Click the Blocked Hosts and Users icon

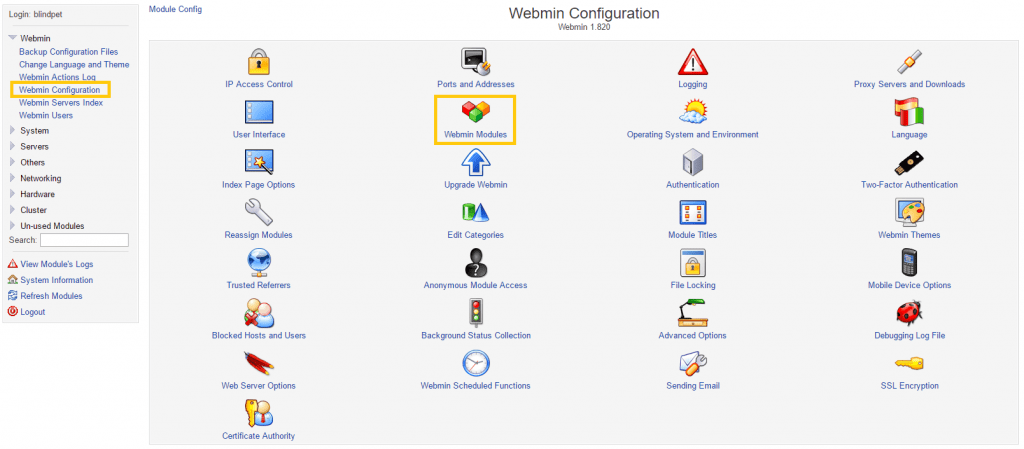(259, 313)
